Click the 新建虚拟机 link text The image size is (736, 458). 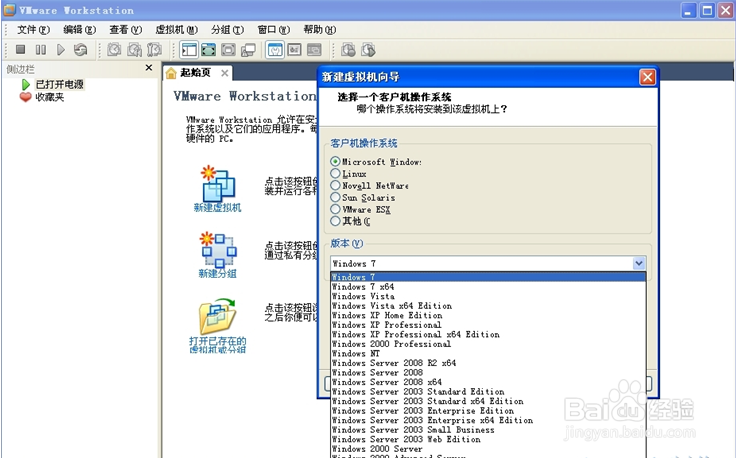point(217,207)
